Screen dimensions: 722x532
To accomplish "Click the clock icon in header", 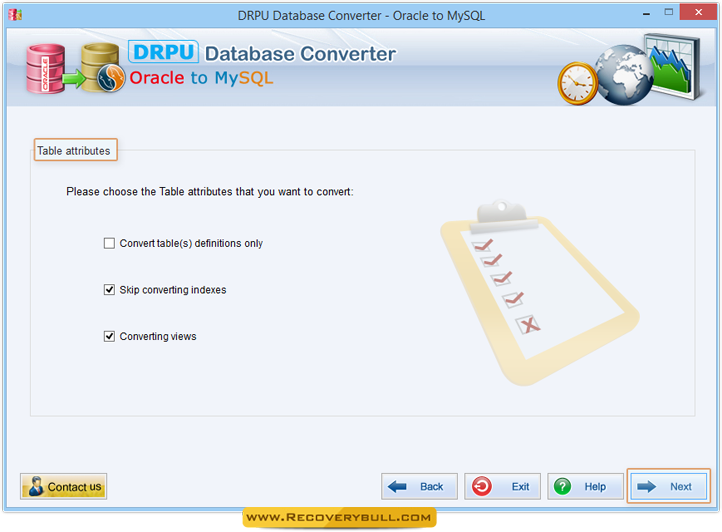I will [577, 83].
